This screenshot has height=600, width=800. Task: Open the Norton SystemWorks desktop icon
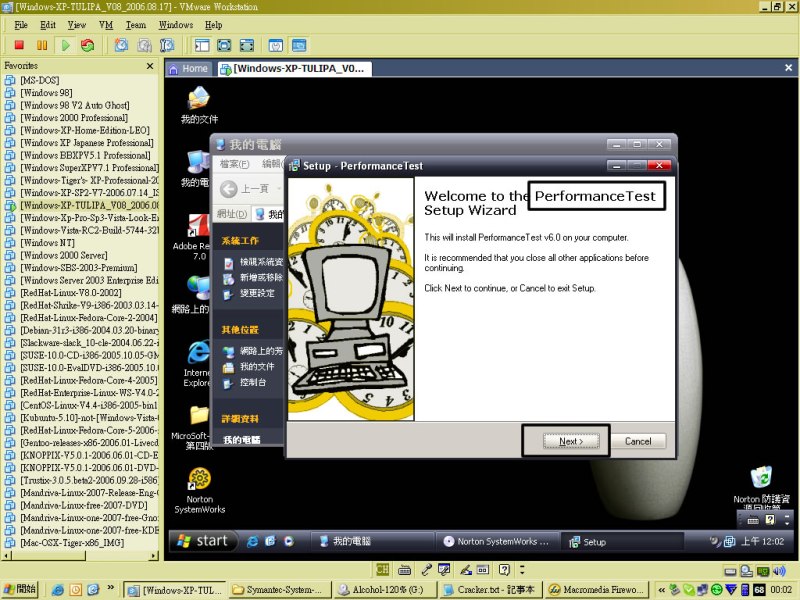199,490
